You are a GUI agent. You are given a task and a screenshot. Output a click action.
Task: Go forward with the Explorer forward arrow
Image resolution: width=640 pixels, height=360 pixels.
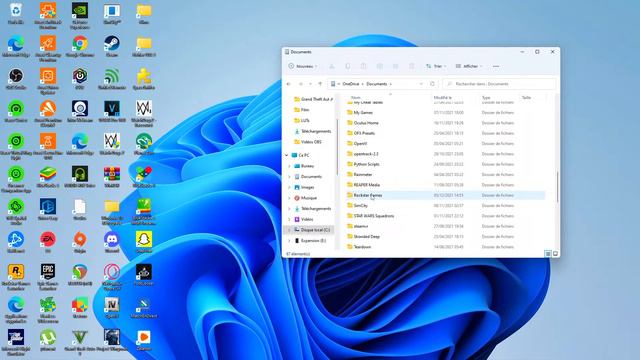coord(301,84)
